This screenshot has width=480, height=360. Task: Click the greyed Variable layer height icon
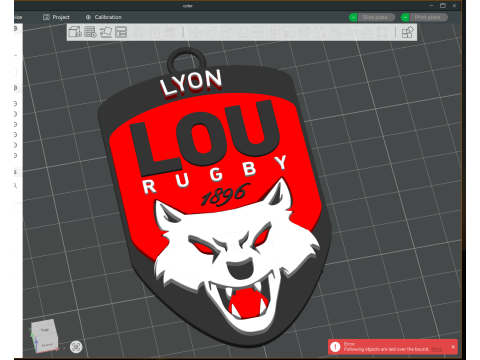(170, 32)
